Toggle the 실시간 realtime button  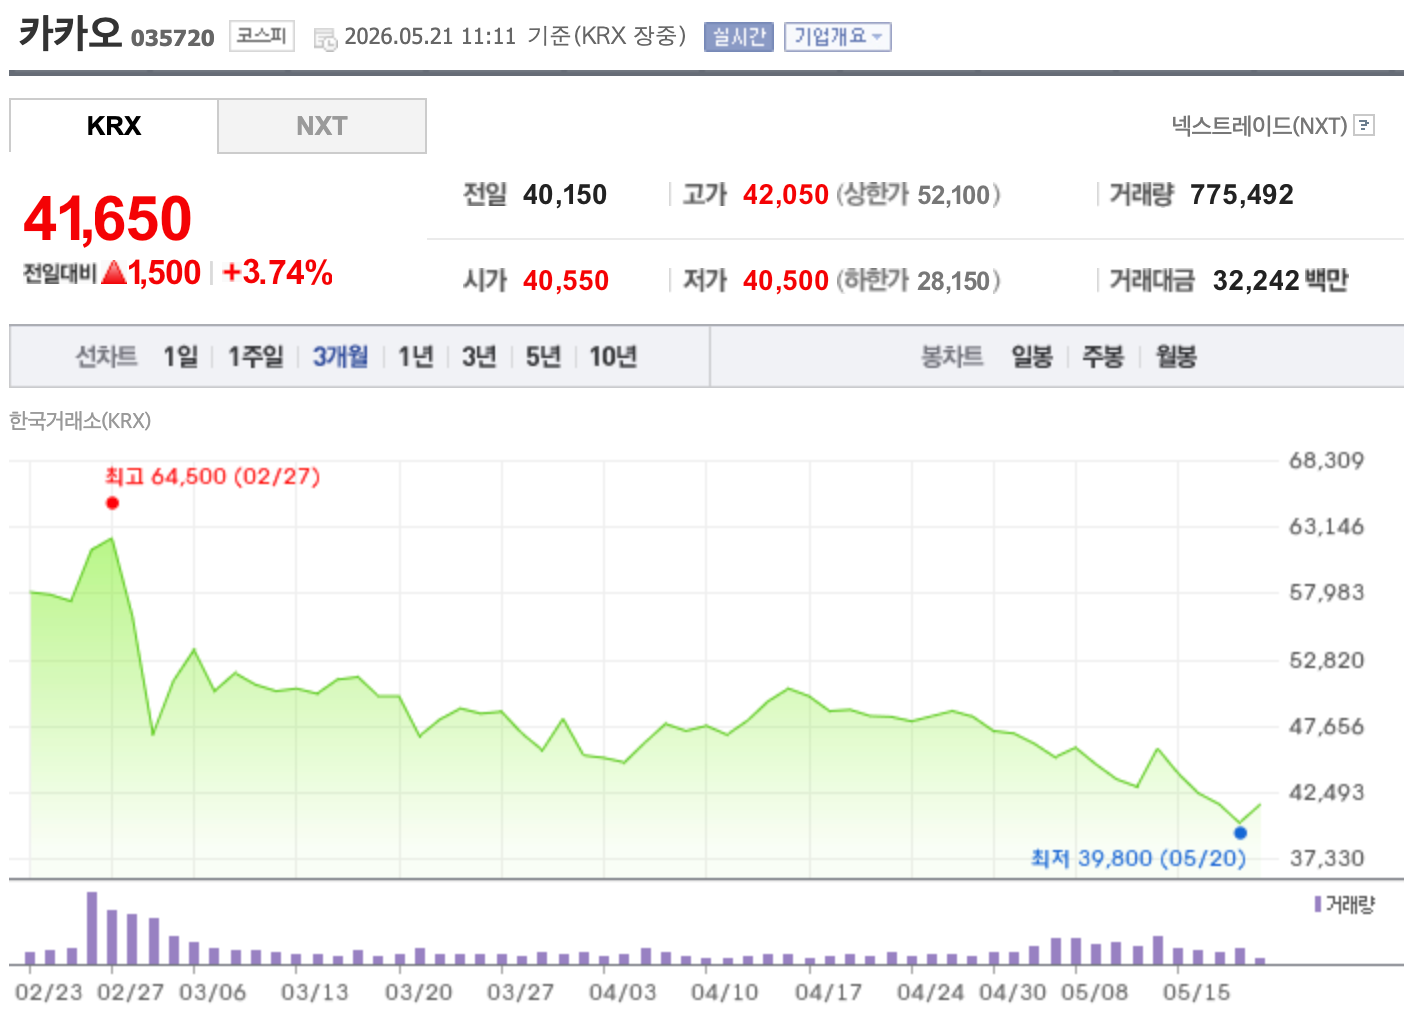click(x=738, y=37)
